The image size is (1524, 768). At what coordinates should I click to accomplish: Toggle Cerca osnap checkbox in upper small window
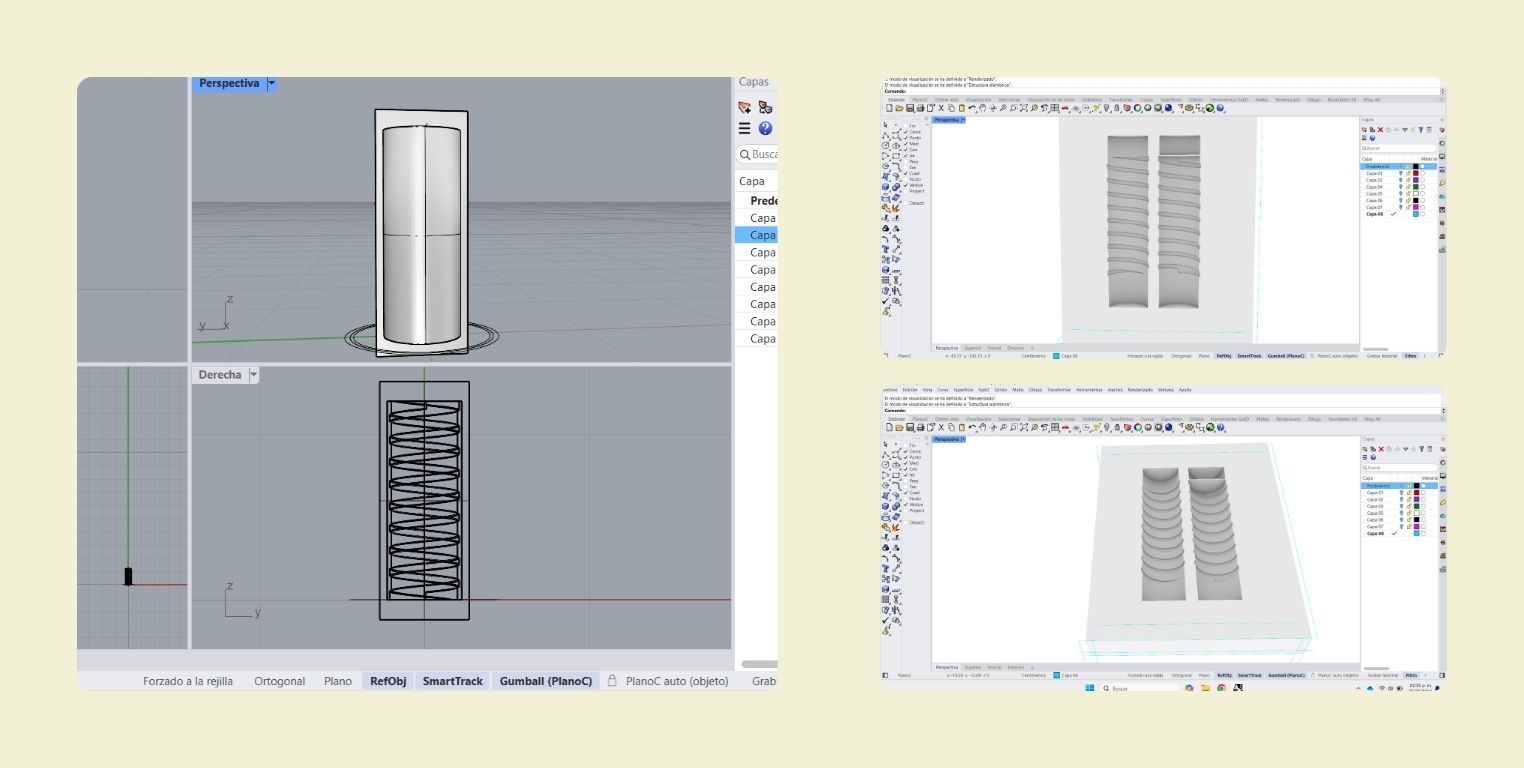(x=906, y=132)
